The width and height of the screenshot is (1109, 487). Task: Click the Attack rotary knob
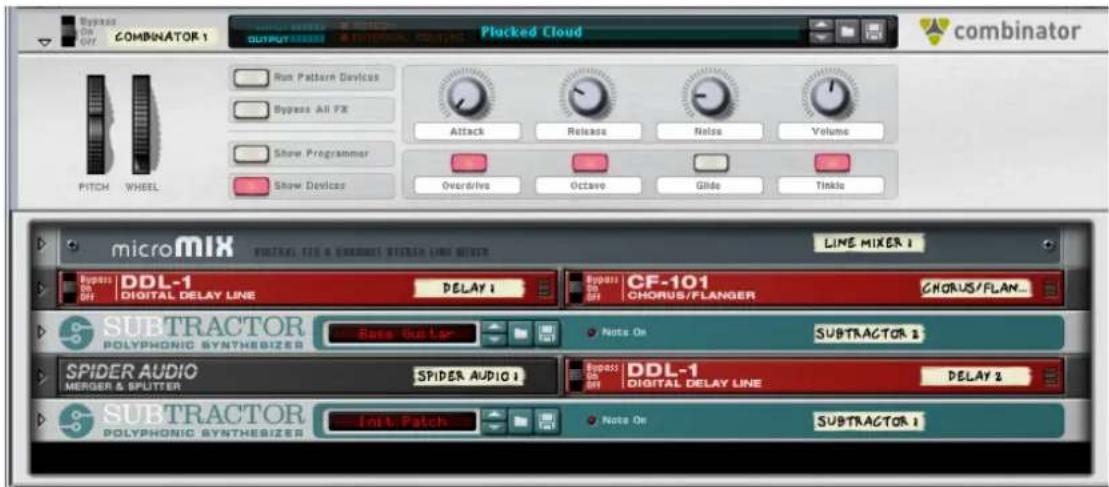(x=468, y=96)
